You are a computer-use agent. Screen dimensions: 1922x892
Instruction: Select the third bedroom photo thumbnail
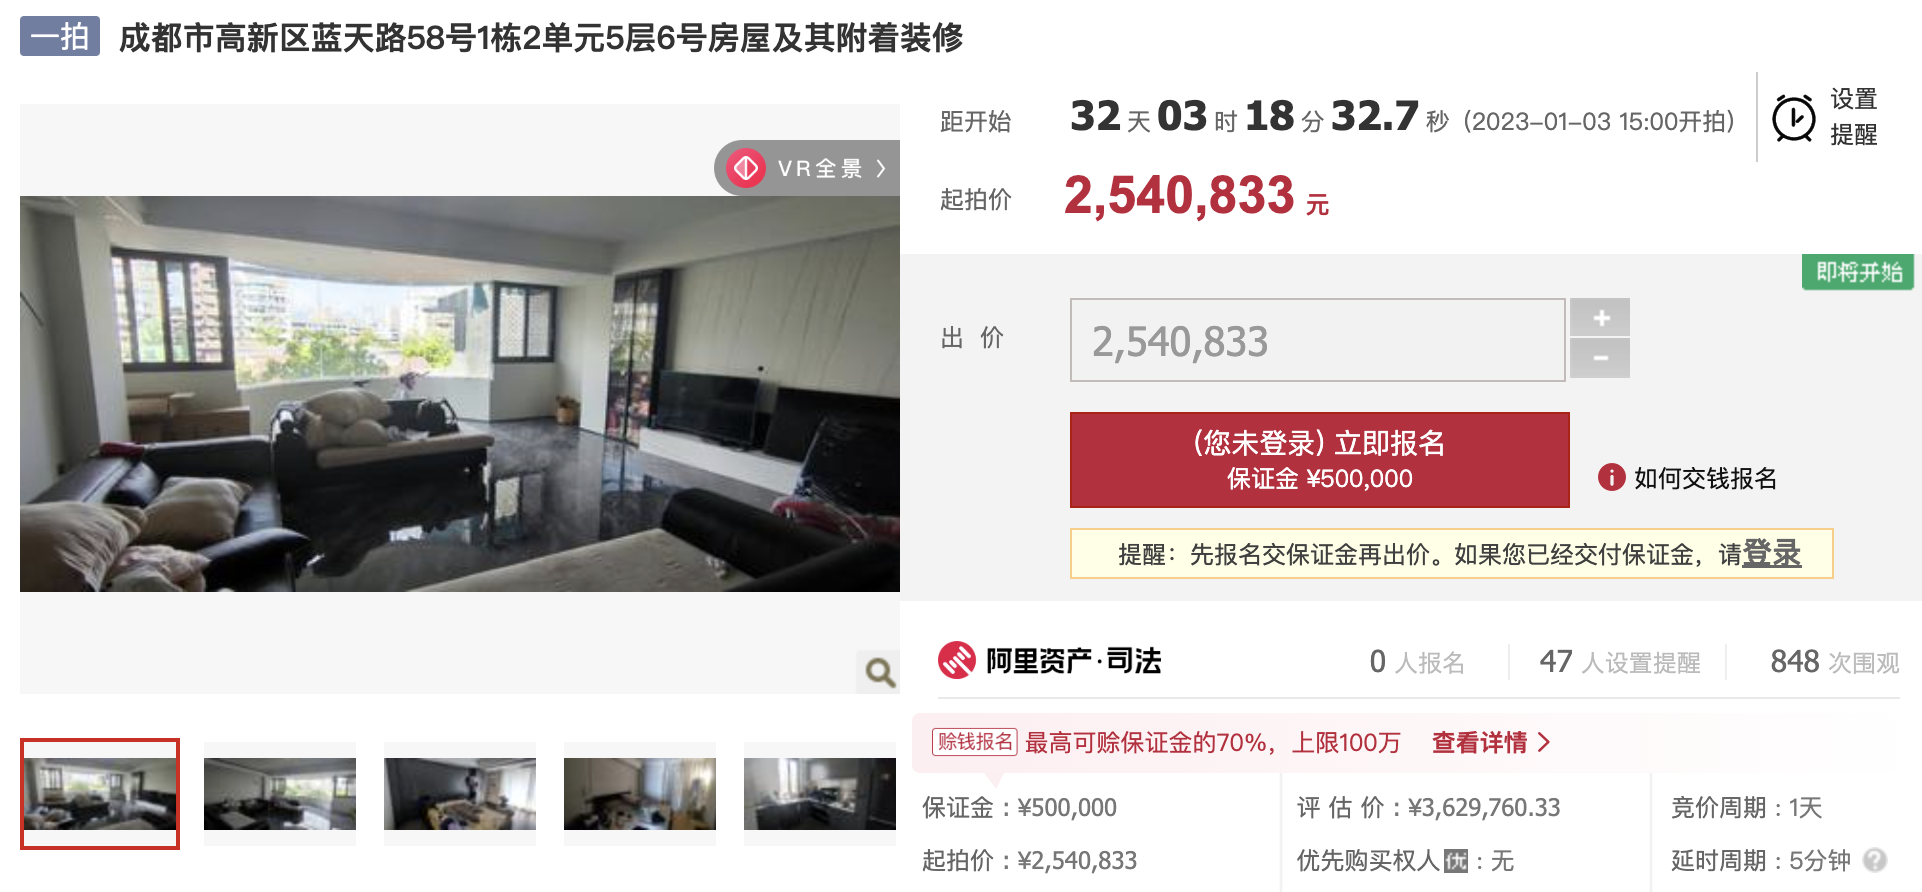(x=460, y=794)
